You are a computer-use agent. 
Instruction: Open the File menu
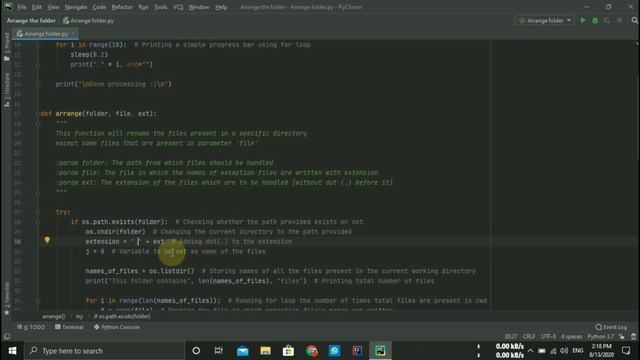21,7
